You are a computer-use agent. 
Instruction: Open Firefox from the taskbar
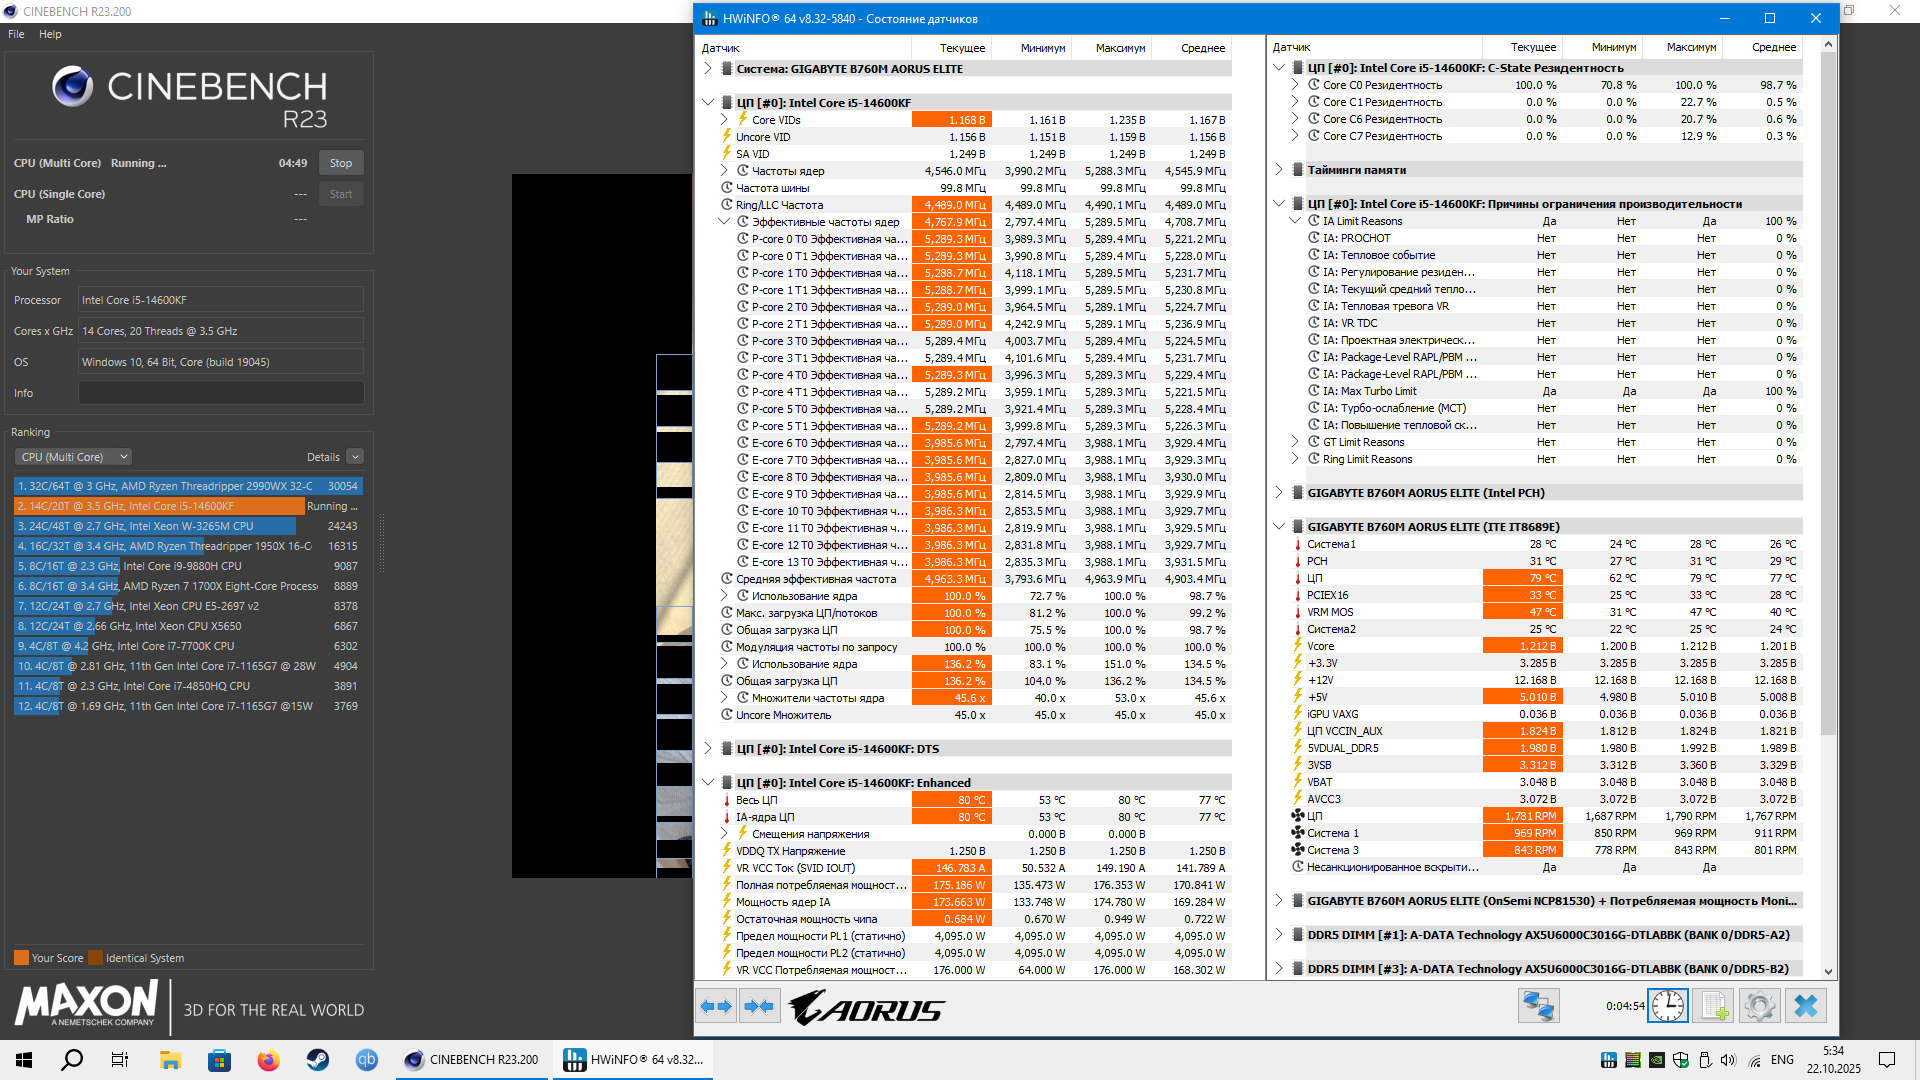click(268, 1060)
